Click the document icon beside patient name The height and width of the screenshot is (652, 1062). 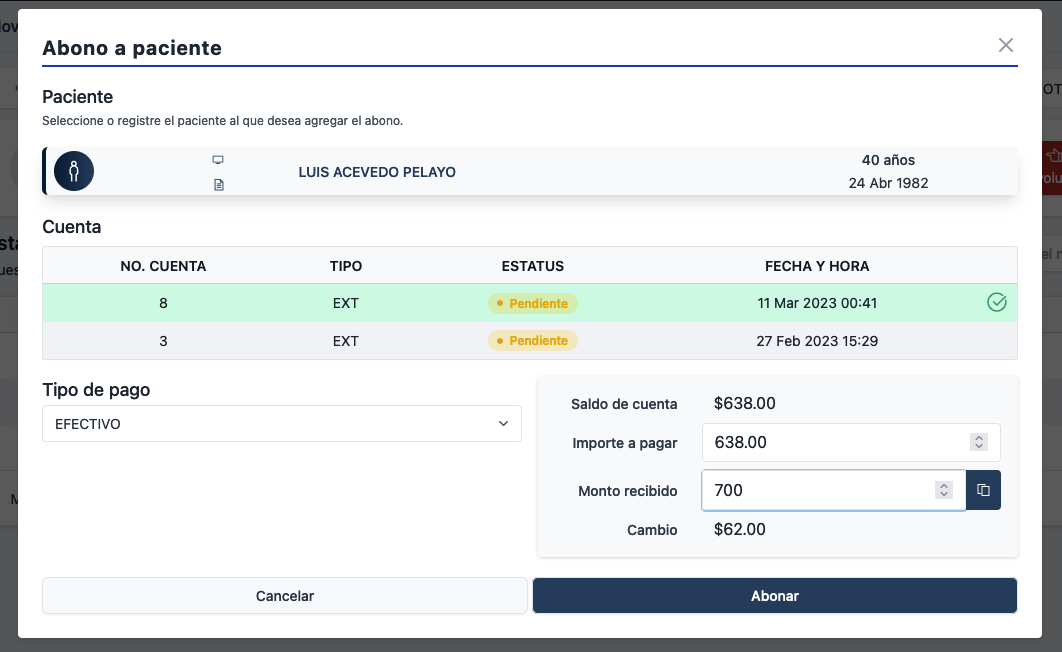[x=218, y=185]
